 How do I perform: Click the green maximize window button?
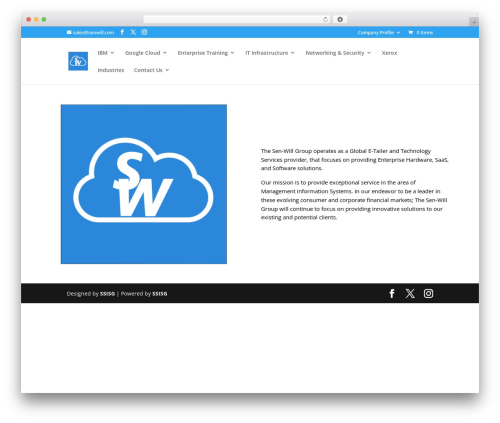coord(44,19)
